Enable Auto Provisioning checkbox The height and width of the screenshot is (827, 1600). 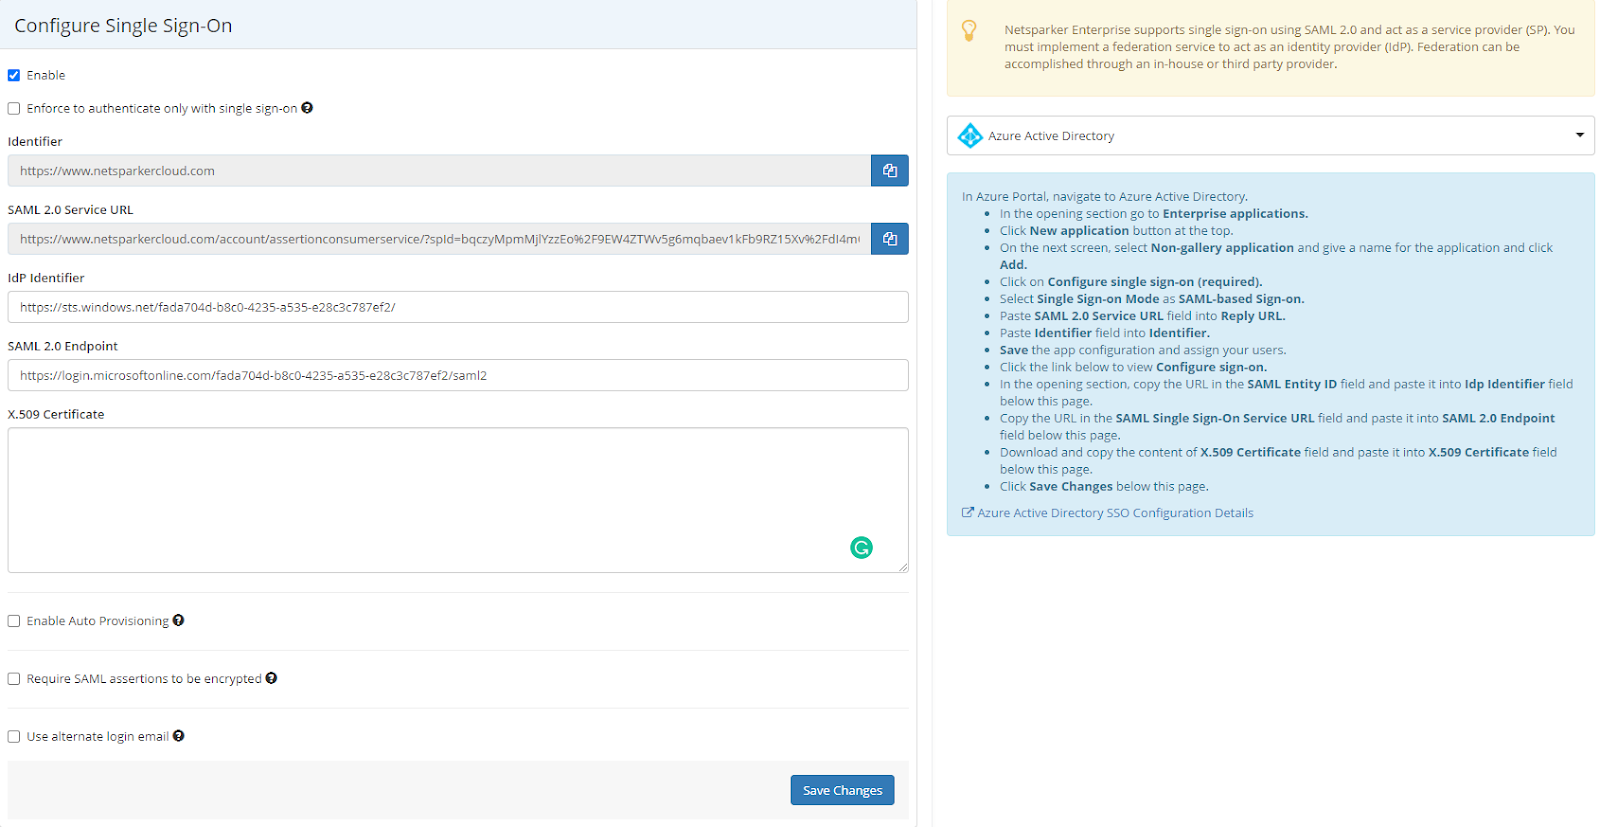[x=14, y=621]
